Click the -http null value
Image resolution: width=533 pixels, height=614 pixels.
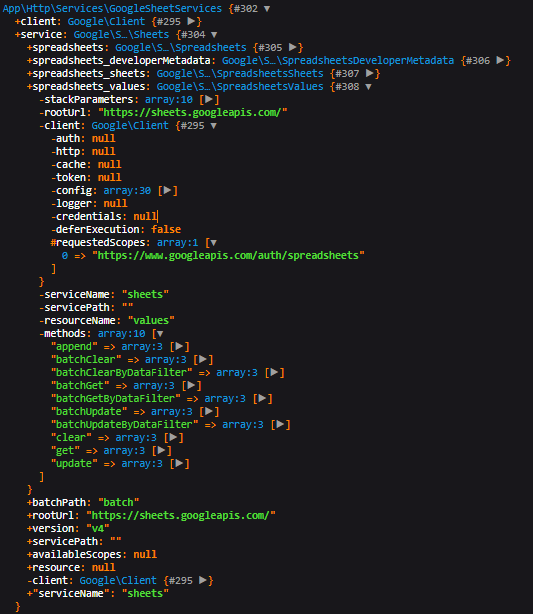[103, 152]
